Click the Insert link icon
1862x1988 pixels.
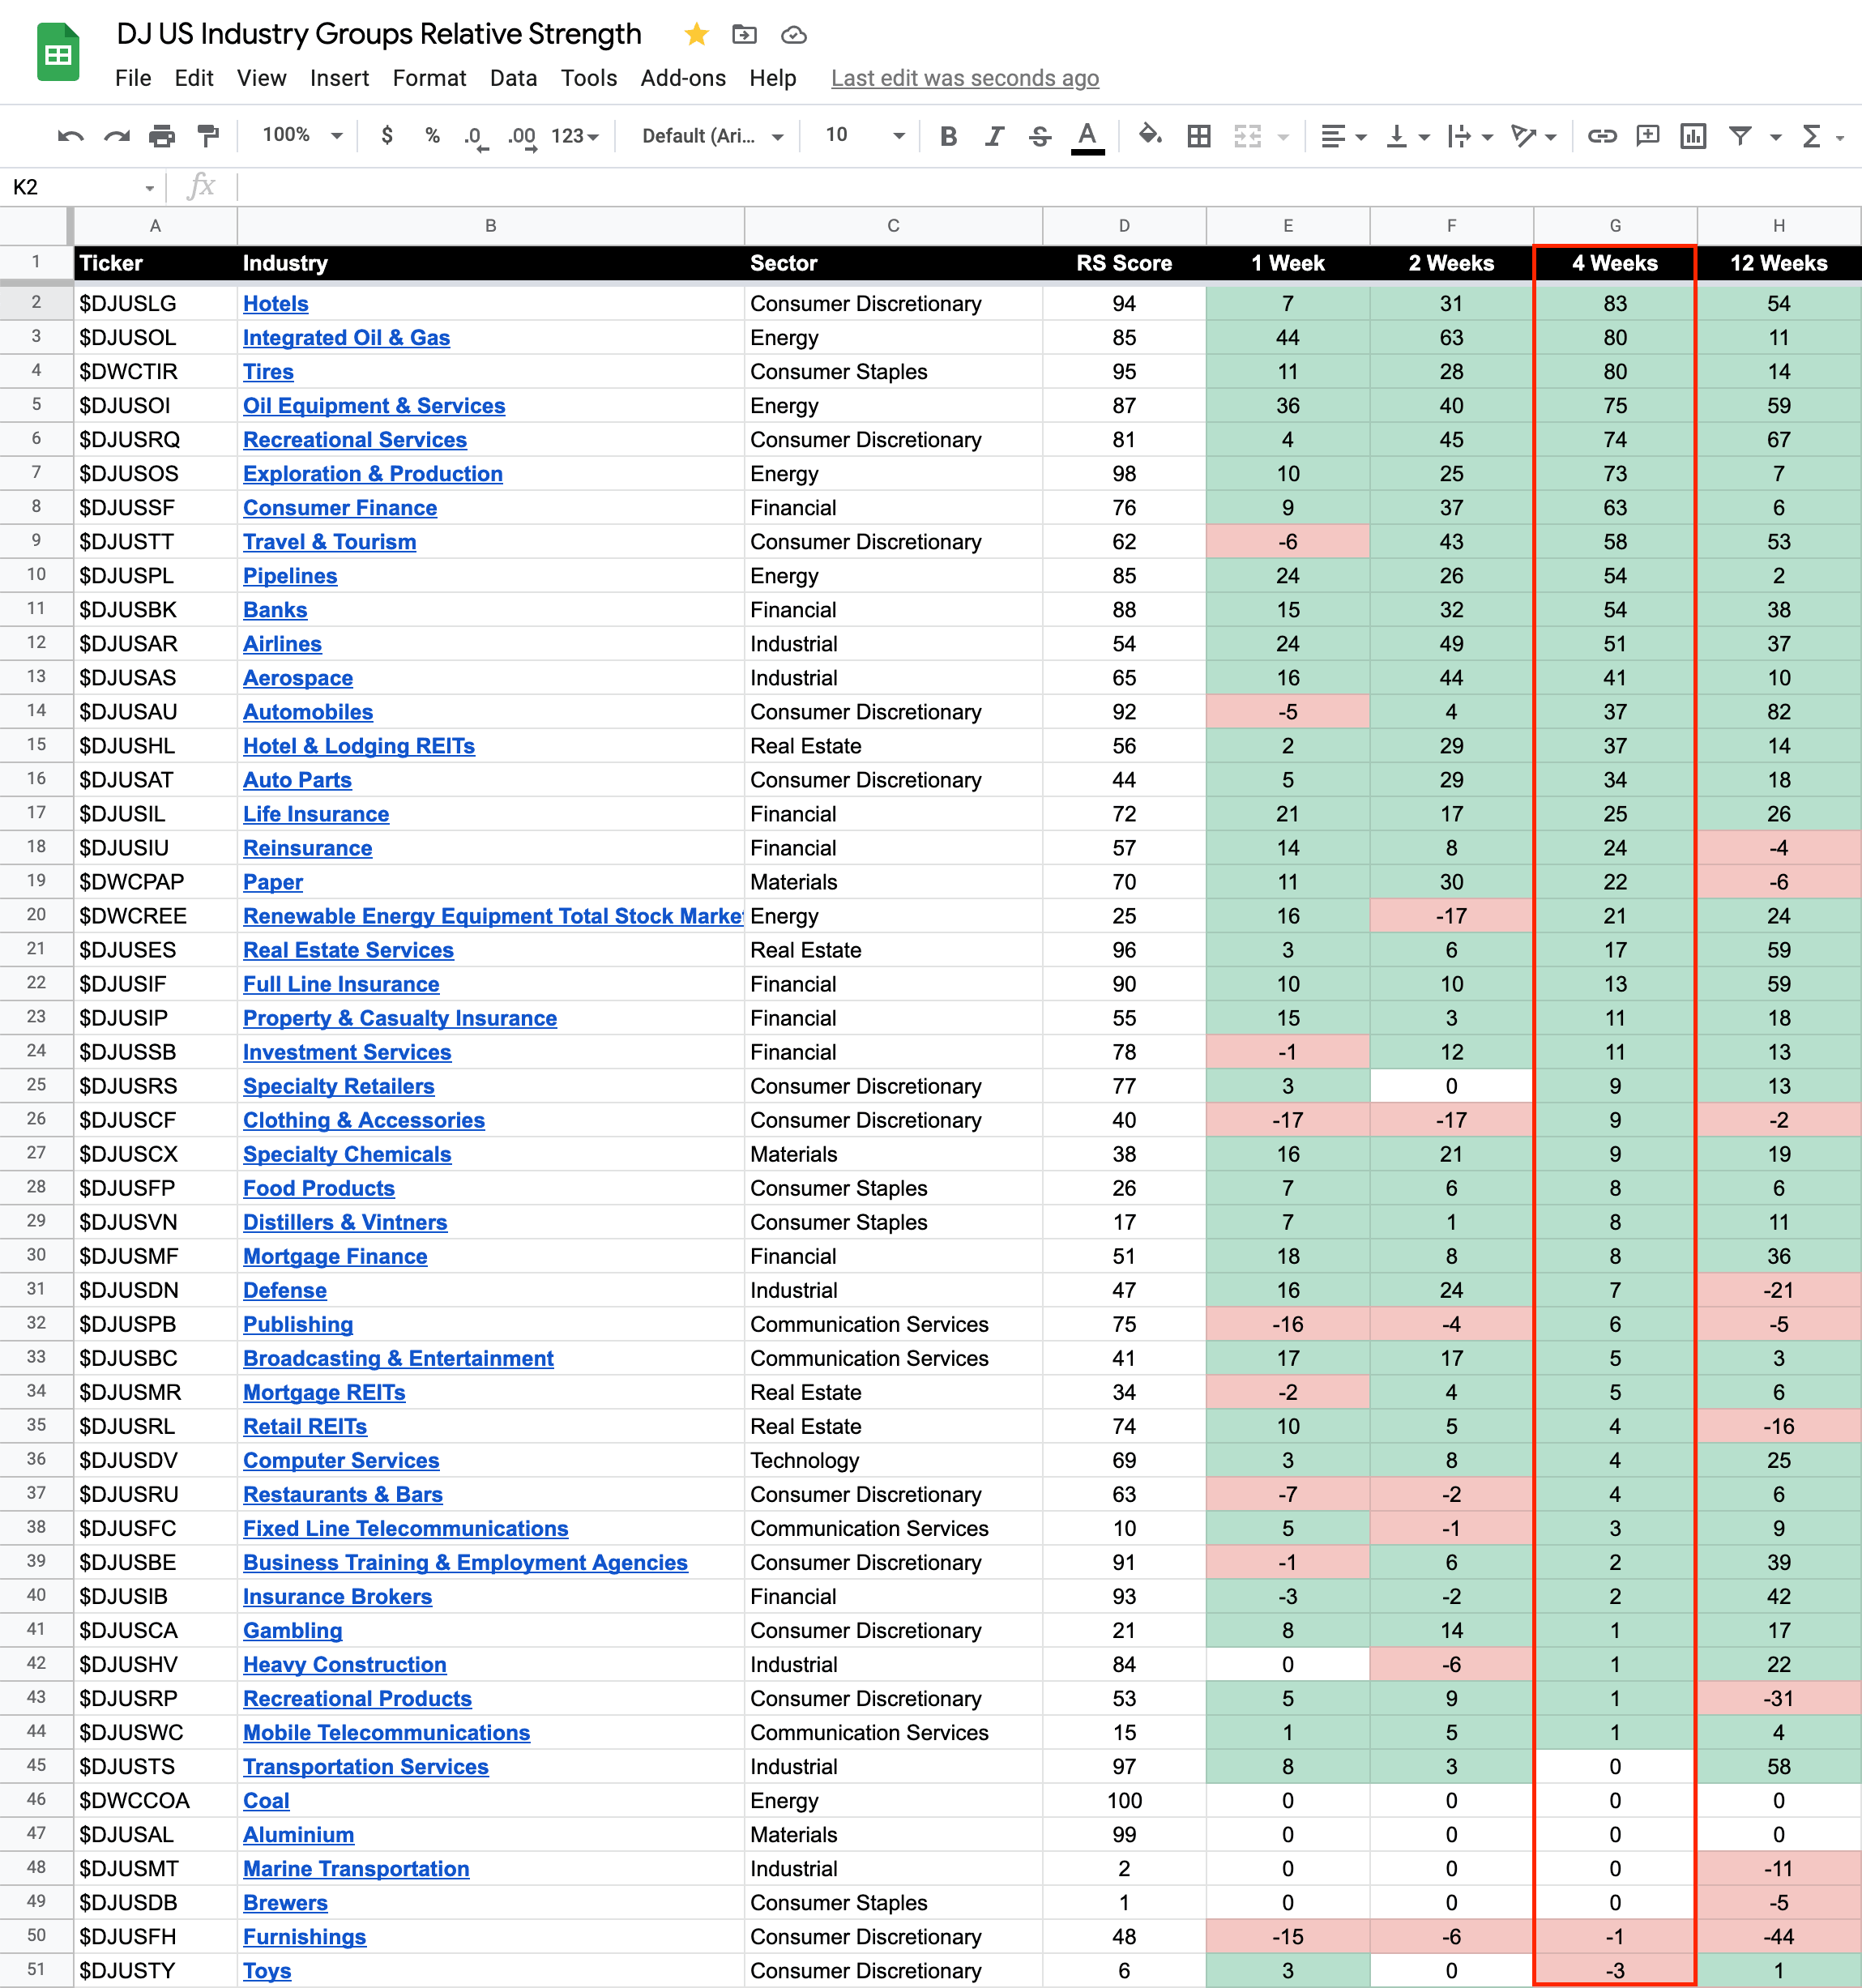[1602, 136]
